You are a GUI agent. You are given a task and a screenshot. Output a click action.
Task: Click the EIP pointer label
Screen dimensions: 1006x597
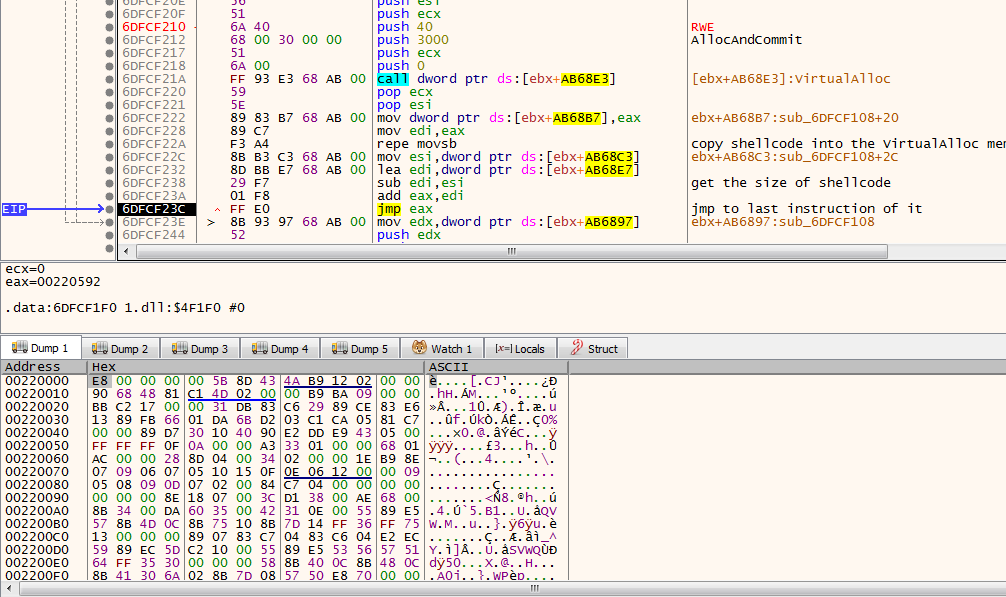[14, 209]
